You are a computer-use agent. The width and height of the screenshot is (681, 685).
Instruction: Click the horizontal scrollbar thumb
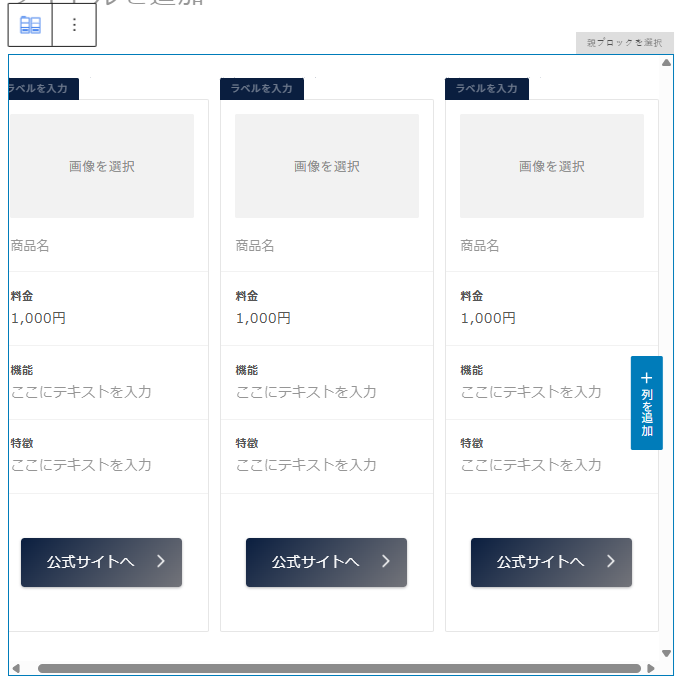(x=338, y=668)
